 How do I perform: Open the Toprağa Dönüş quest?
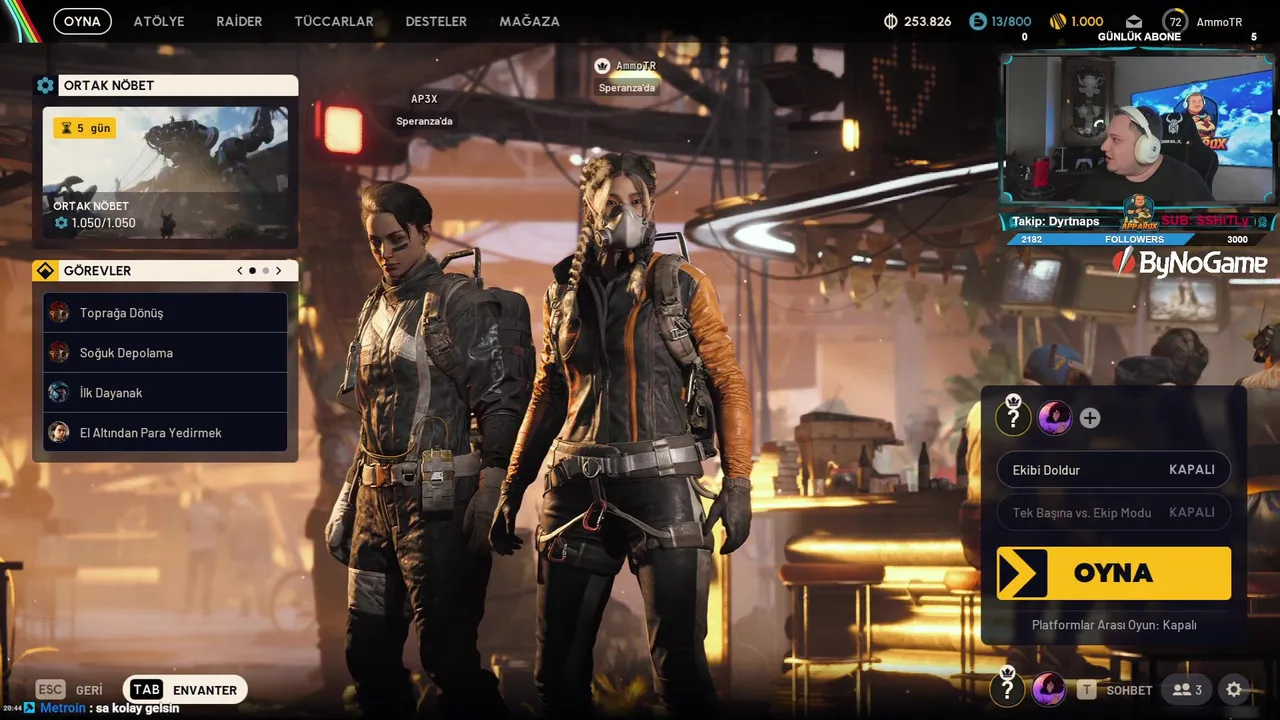[165, 313]
